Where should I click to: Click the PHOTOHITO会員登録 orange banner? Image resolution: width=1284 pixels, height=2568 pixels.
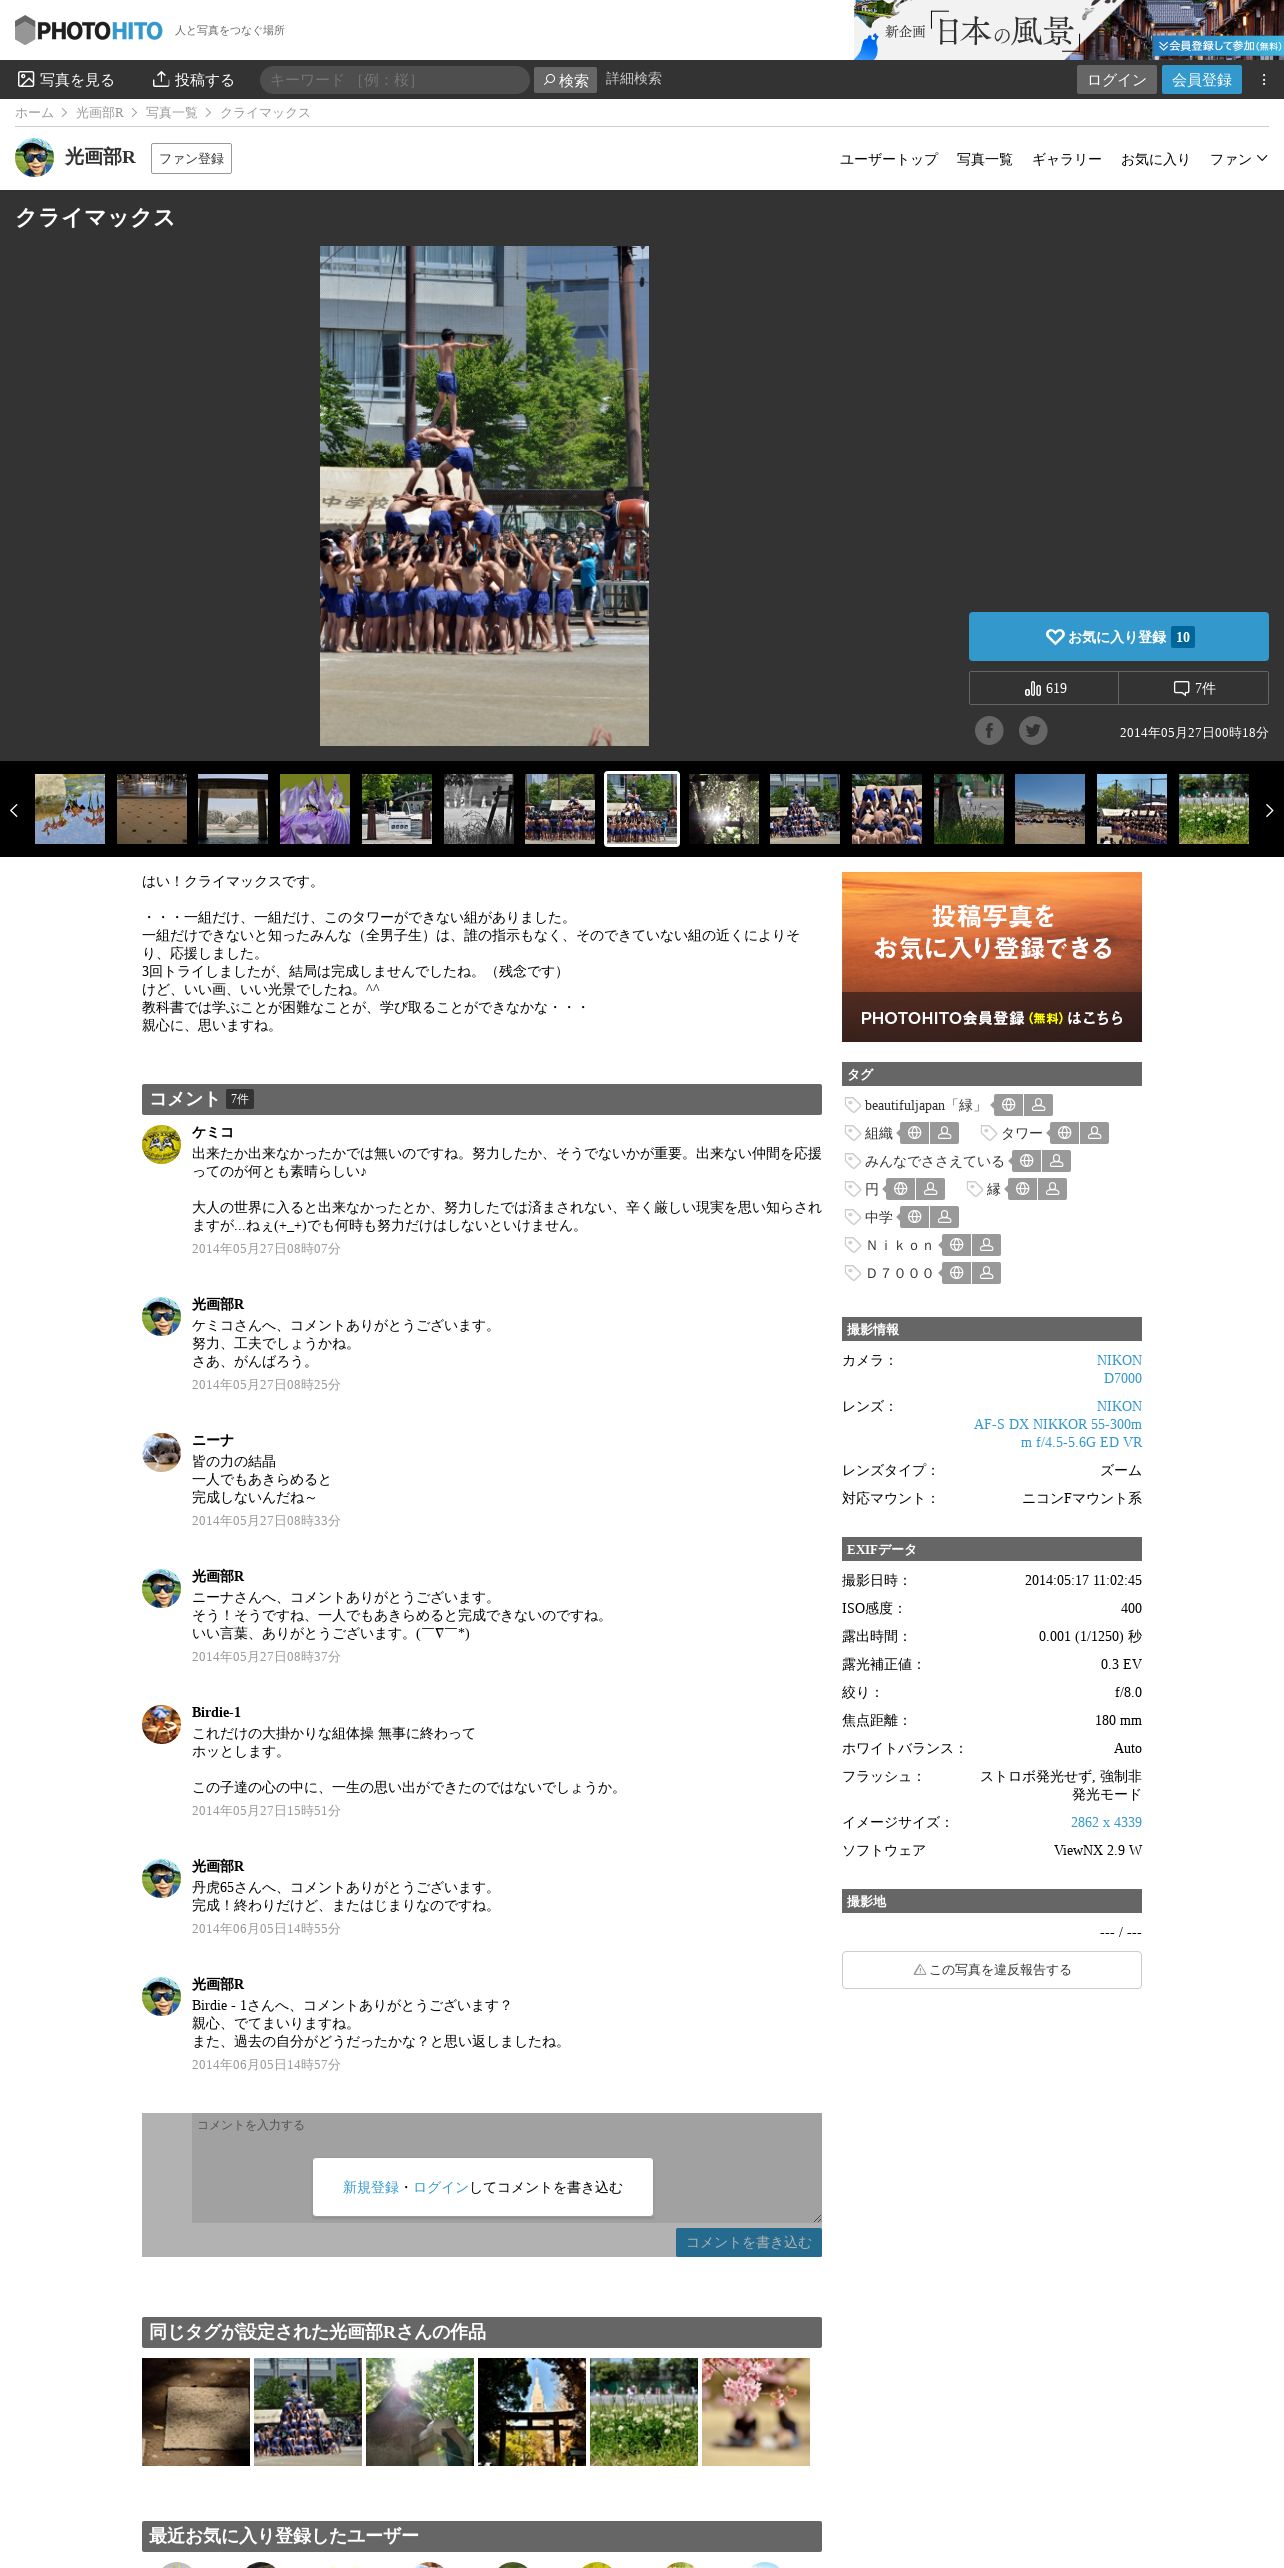click(992, 957)
